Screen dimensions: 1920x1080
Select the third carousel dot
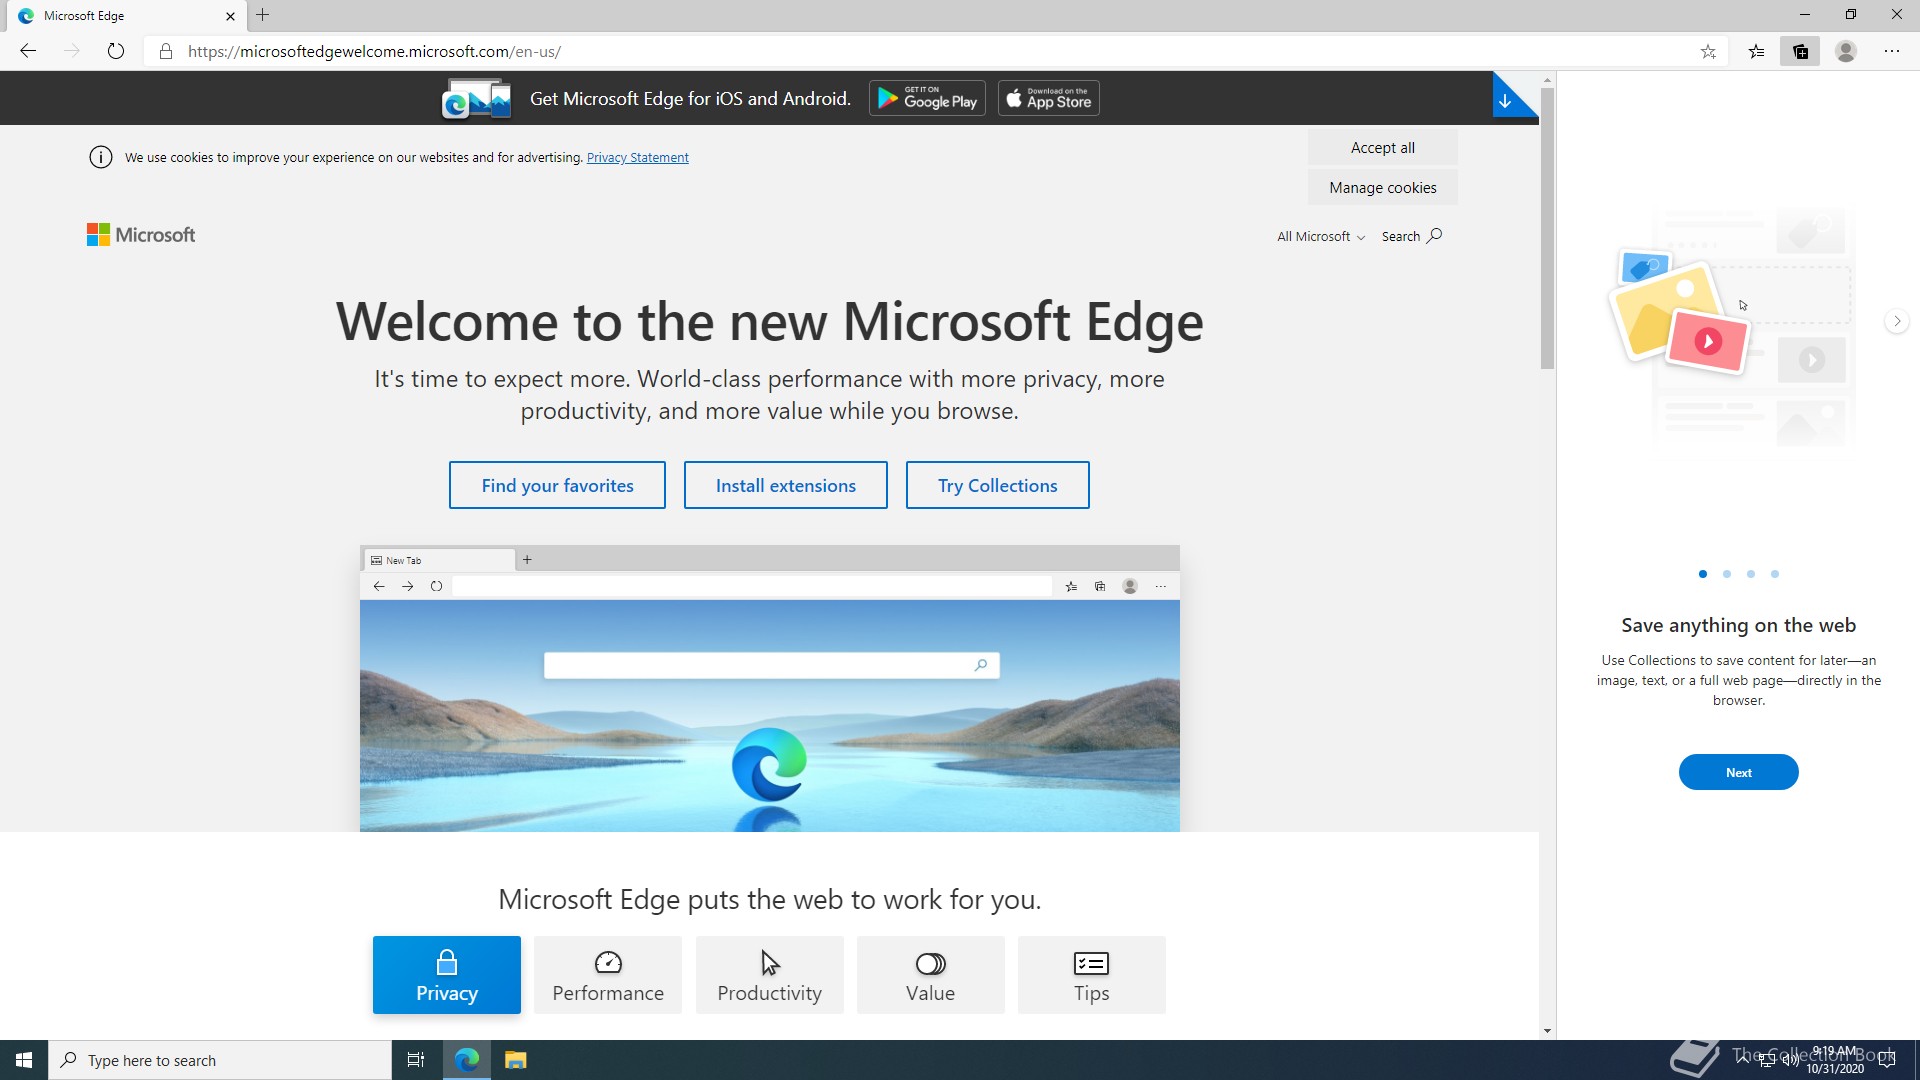(1751, 574)
